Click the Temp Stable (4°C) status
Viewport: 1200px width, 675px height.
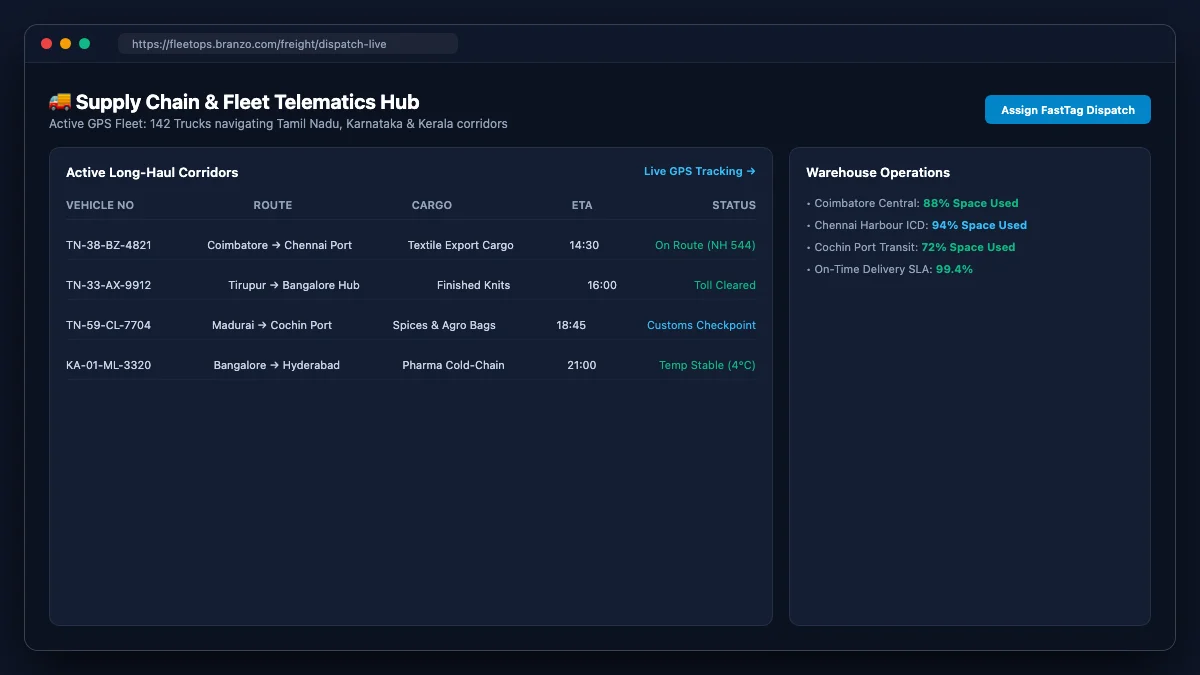[x=707, y=365]
